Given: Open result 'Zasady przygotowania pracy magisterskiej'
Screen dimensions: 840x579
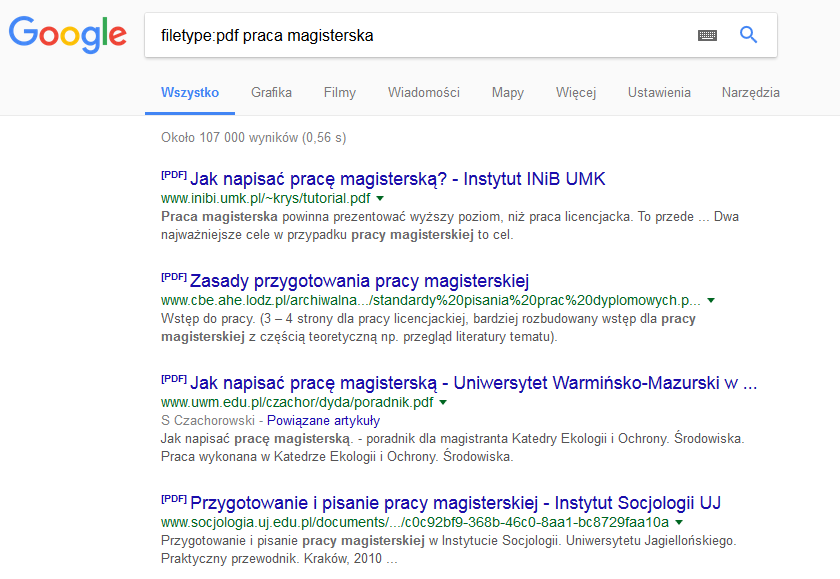Looking at the screenshot, I should pos(359,281).
